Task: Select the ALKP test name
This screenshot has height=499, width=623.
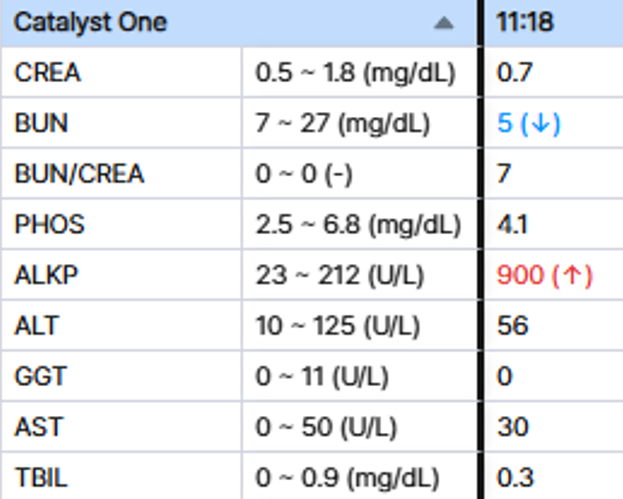Action: point(46,275)
